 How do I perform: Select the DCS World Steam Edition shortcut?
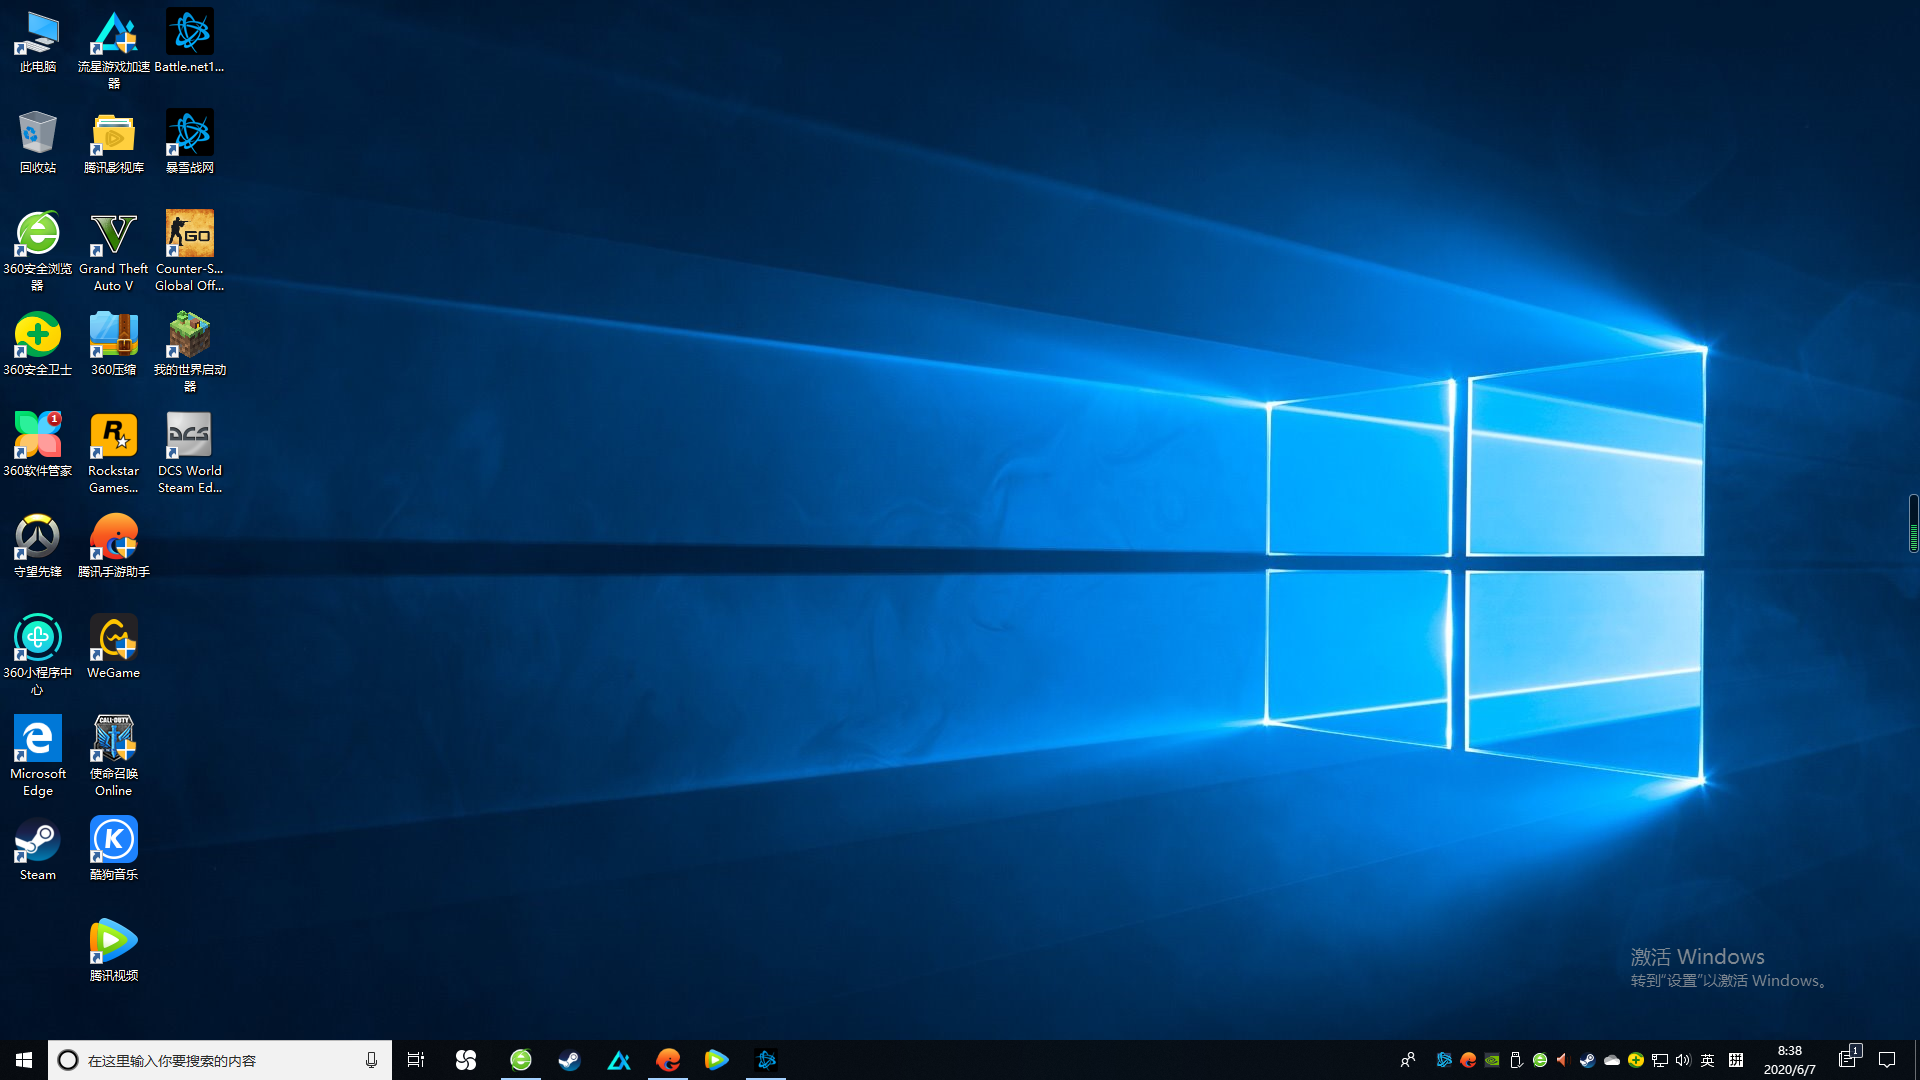(190, 454)
